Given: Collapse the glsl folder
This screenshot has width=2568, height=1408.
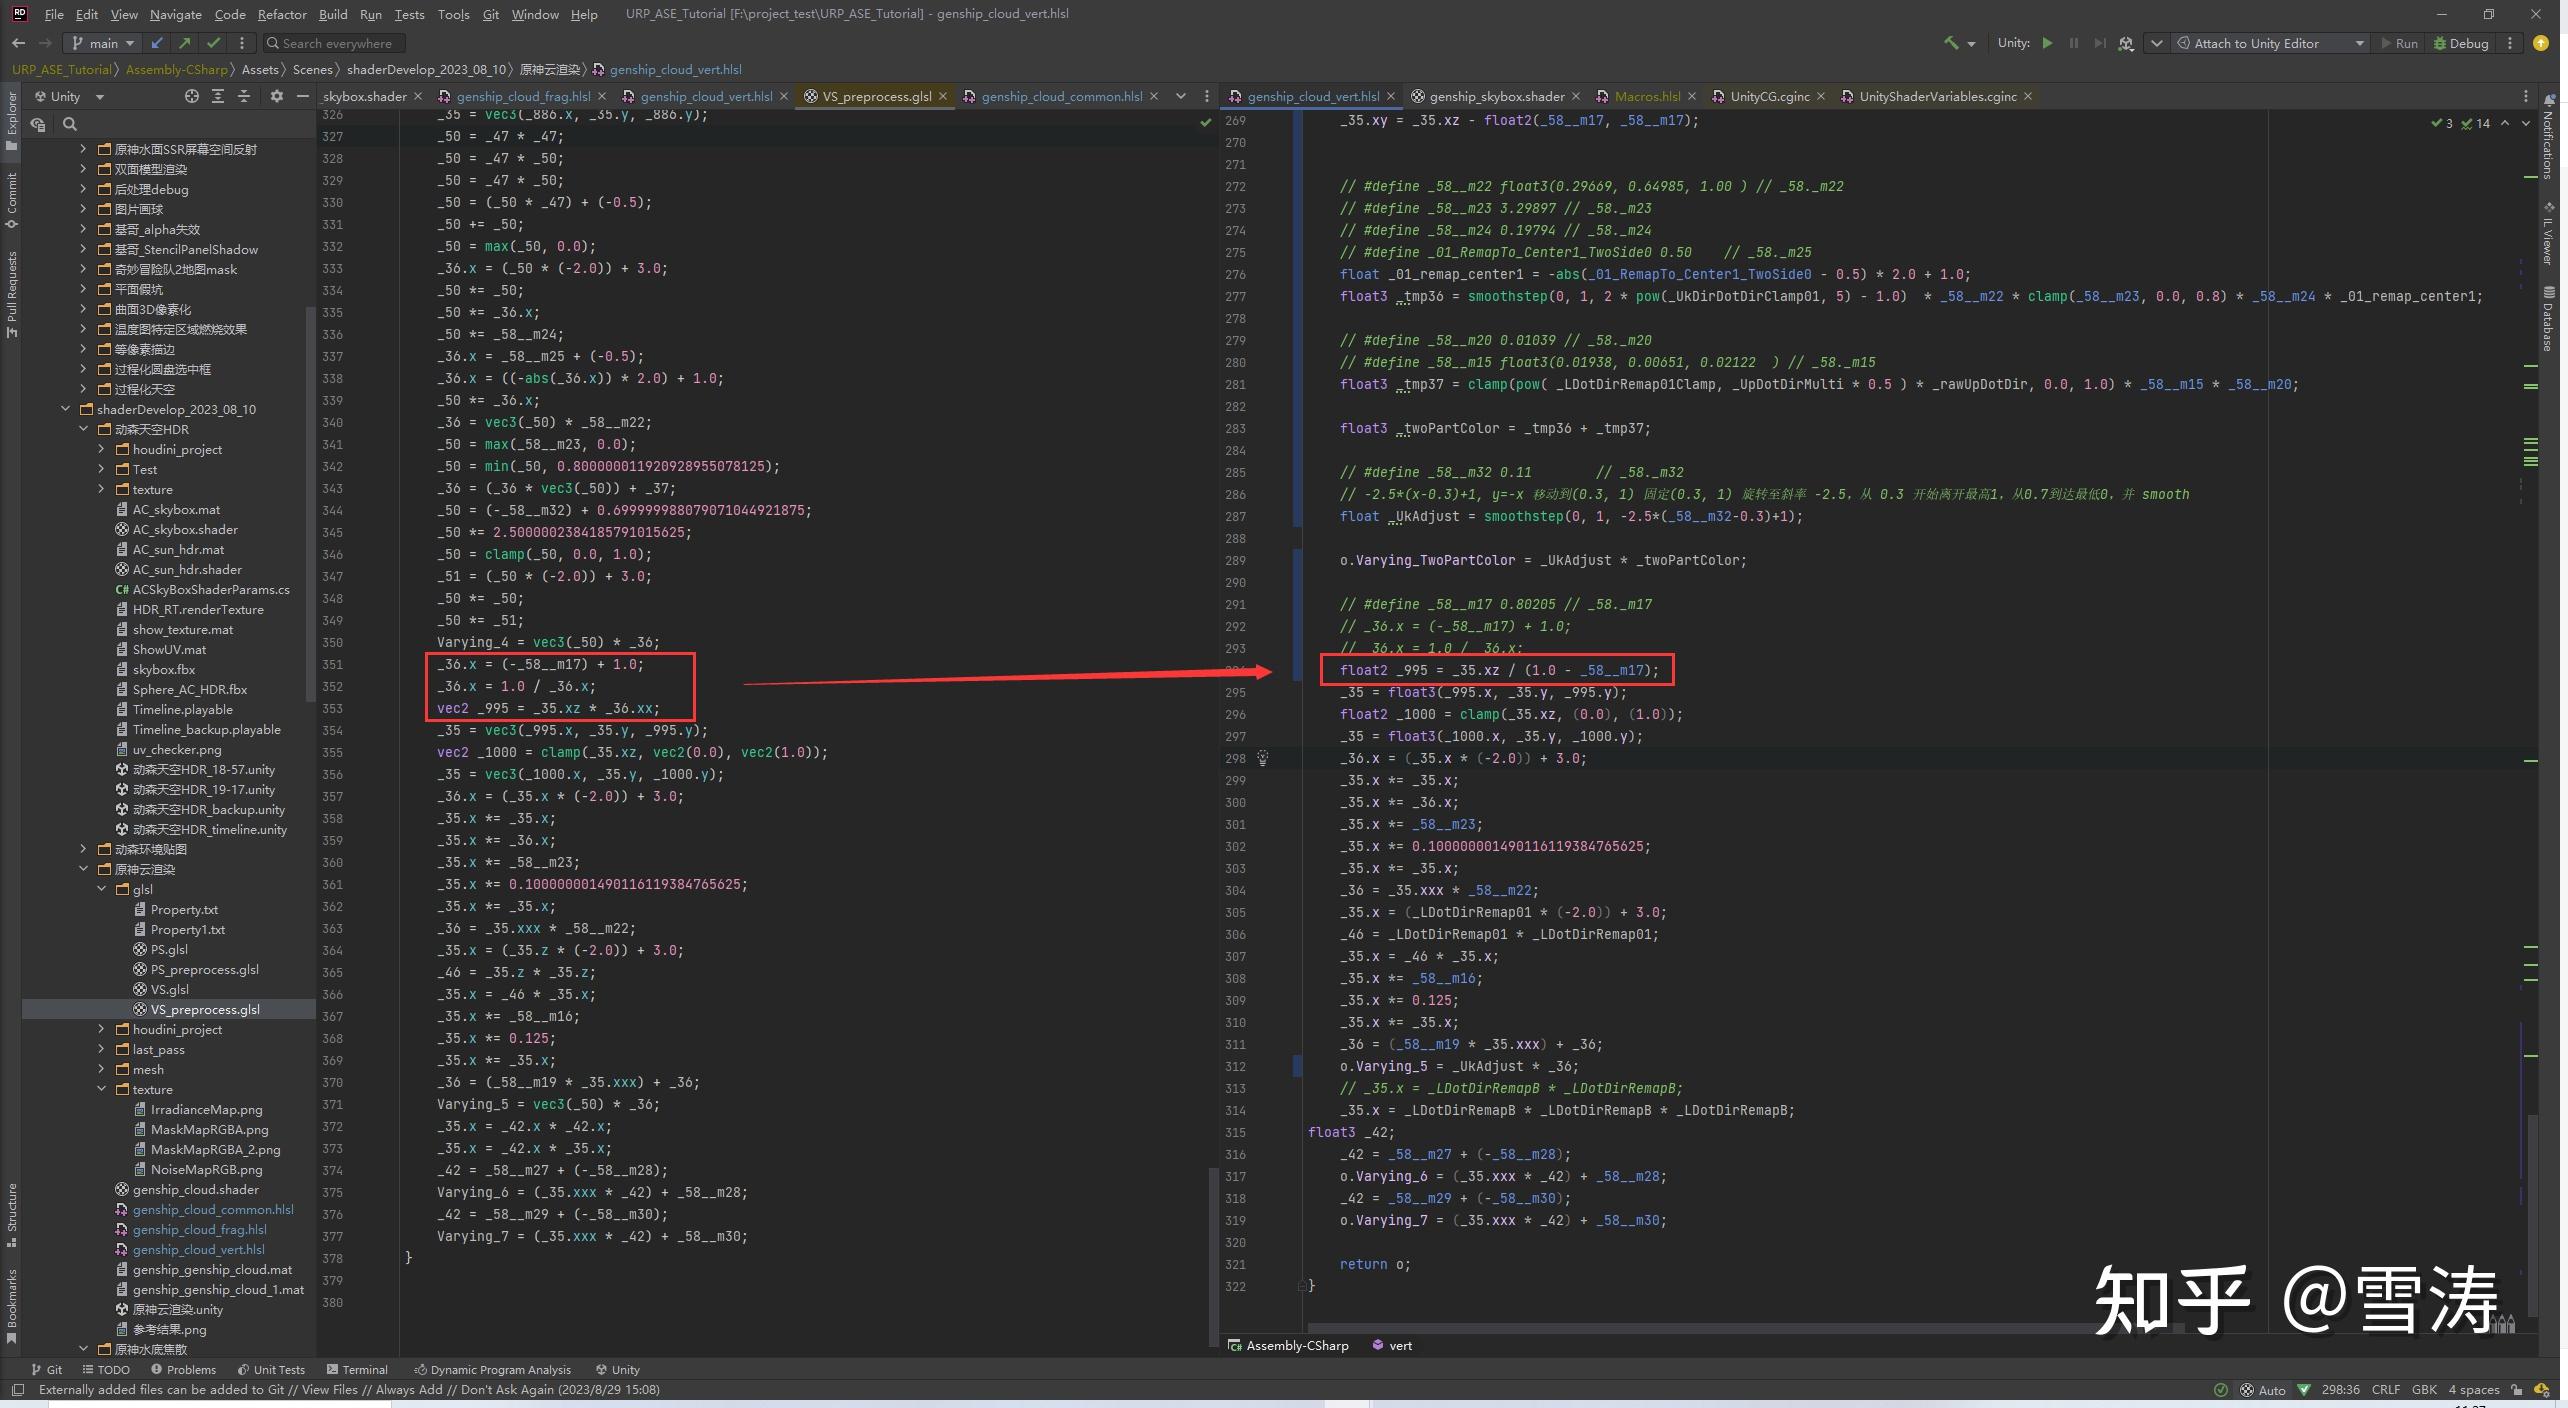Looking at the screenshot, I should [101, 889].
